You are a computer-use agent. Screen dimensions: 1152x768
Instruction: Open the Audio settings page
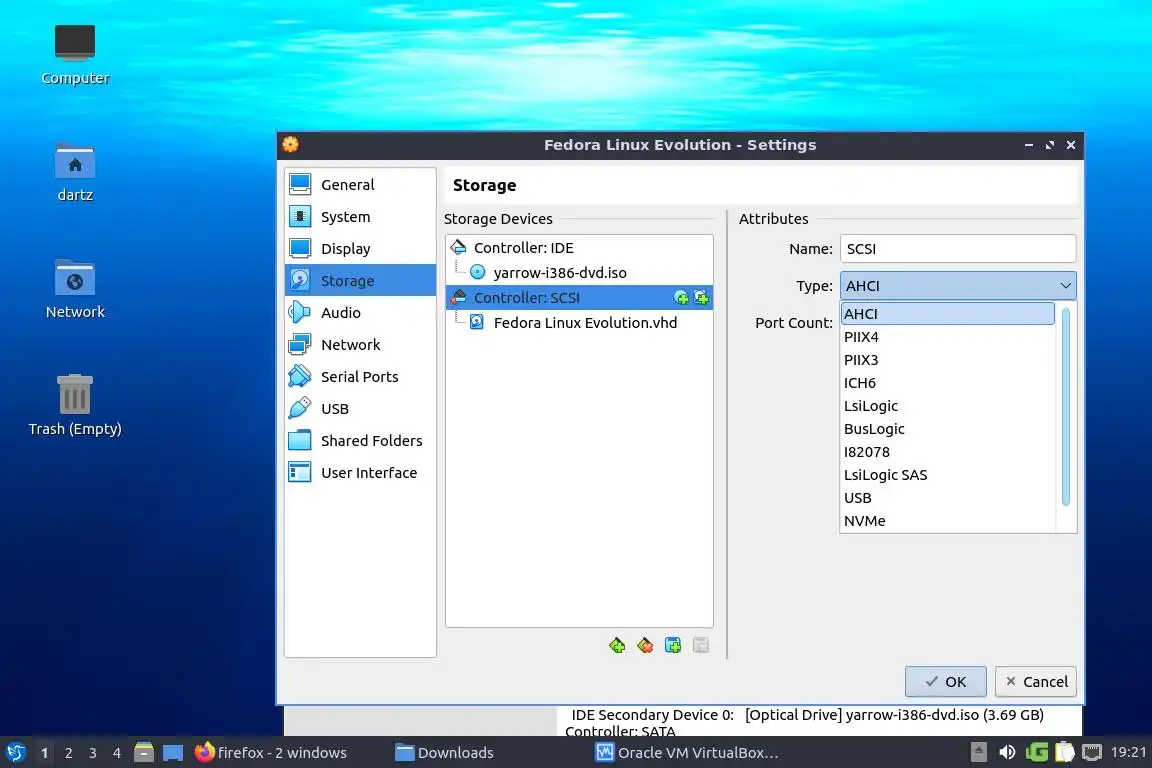coord(360,312)
